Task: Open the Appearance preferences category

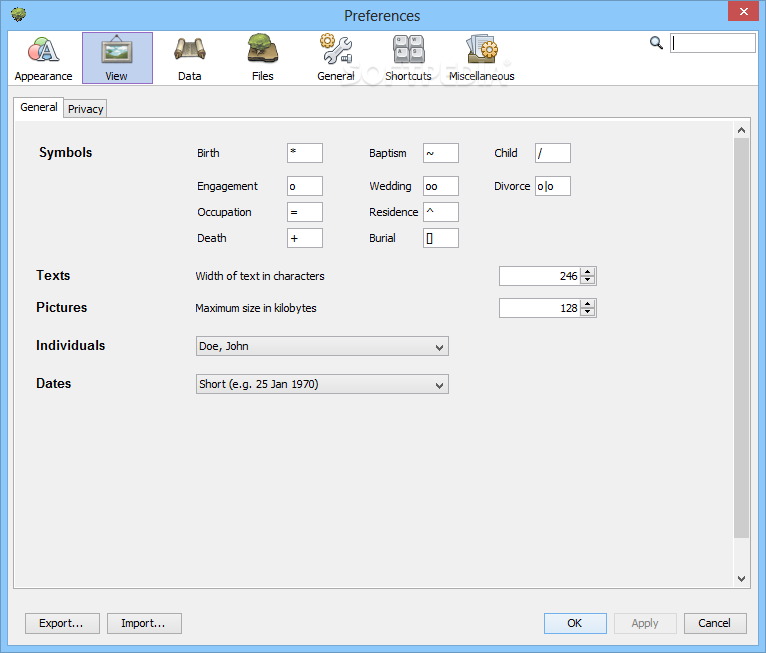Action: (43, 58)
